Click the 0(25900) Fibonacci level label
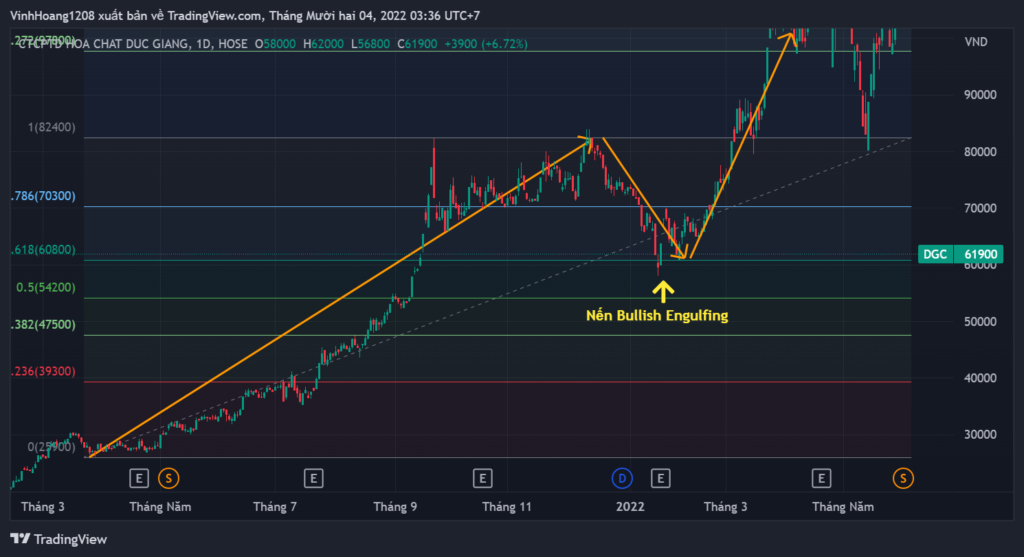This screenshot has height=557, width=1024. (x=52, y=447)
